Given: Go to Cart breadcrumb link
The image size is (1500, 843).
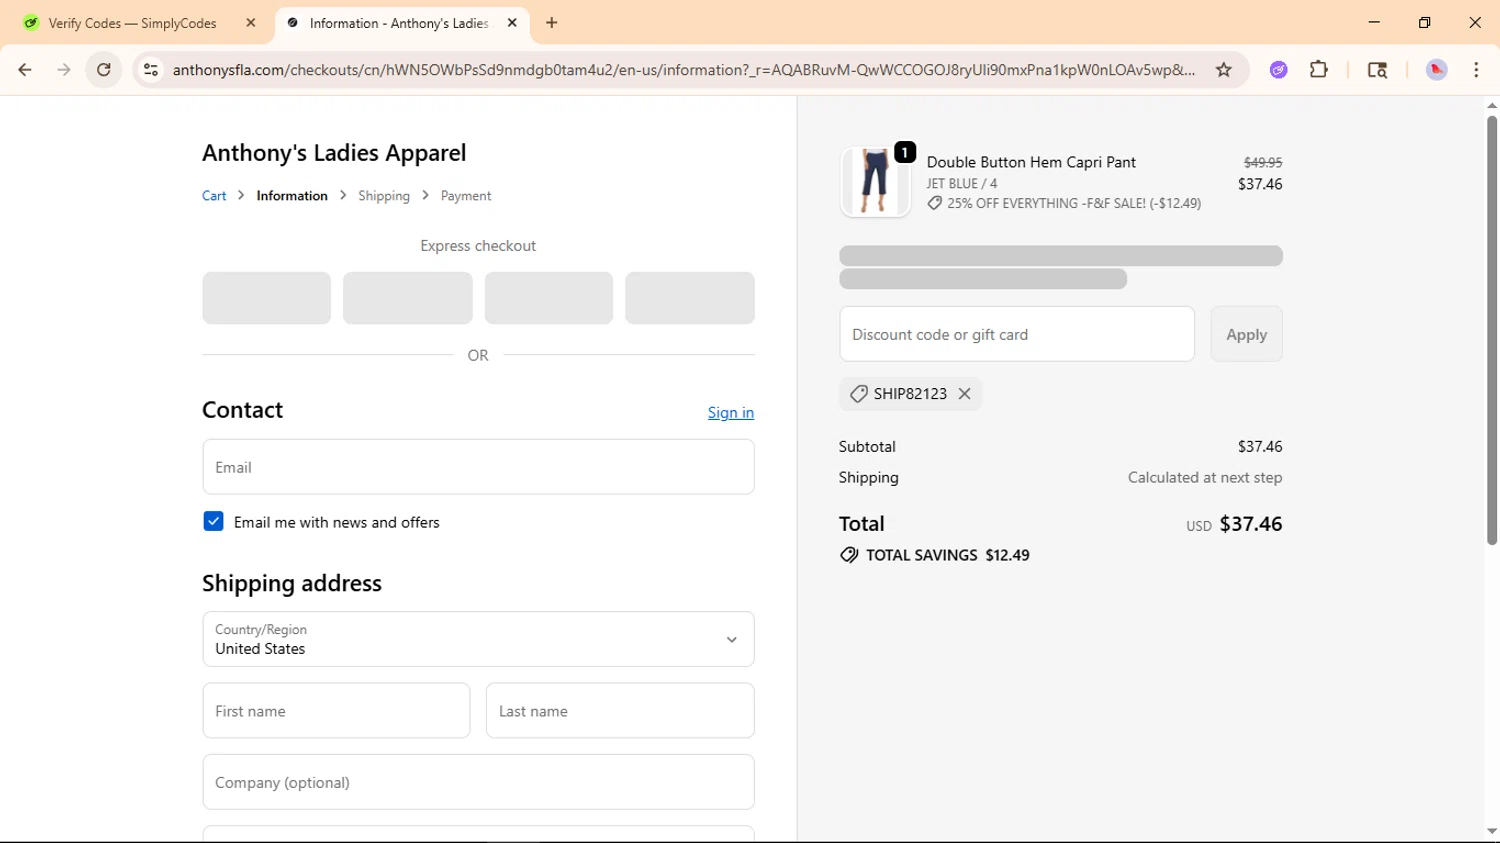Looking at the screenshot, I should 214,196.
